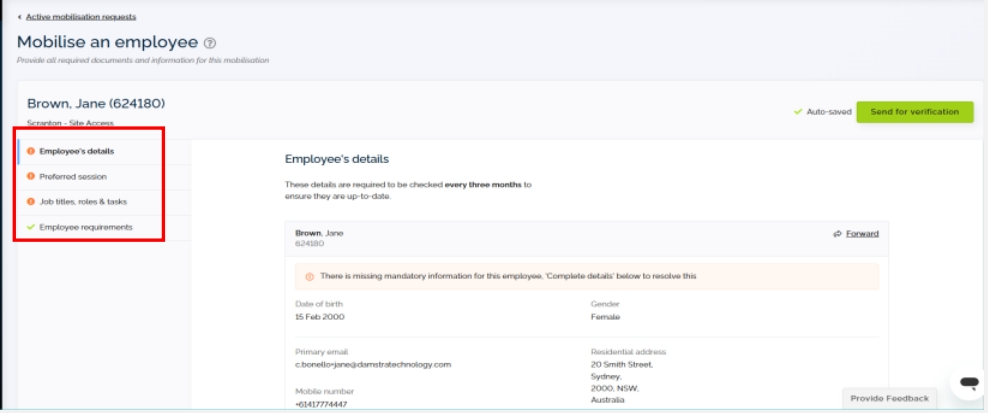Click the Provide Feedback button
Viewport: 988px width, 413px height.
(x=889, y=398)
